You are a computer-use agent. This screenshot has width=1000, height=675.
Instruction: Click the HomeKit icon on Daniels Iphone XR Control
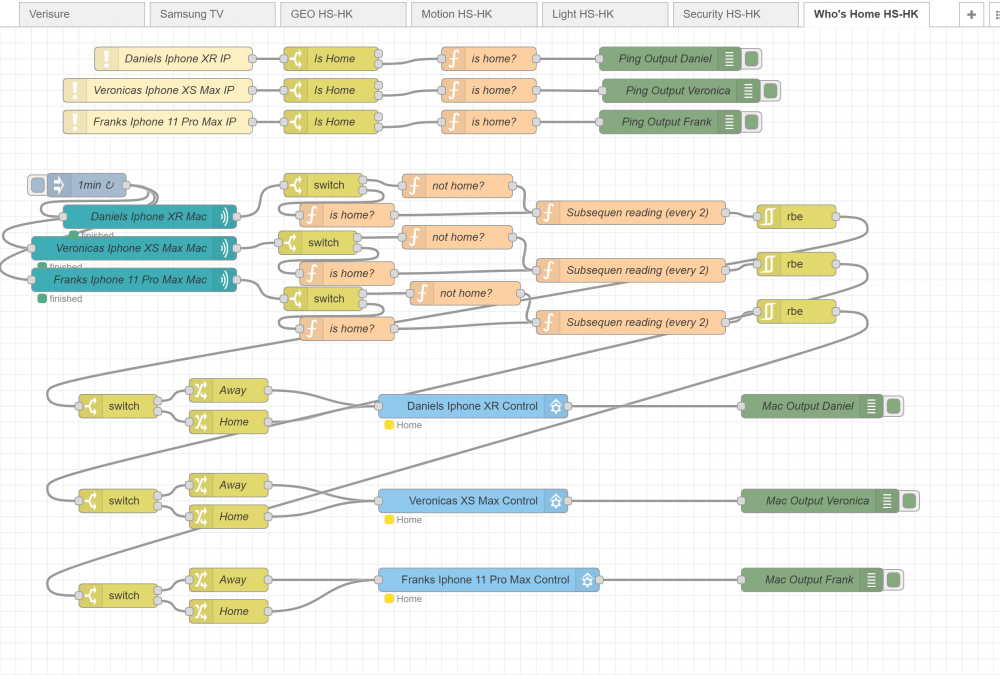[x=556, y=406]
